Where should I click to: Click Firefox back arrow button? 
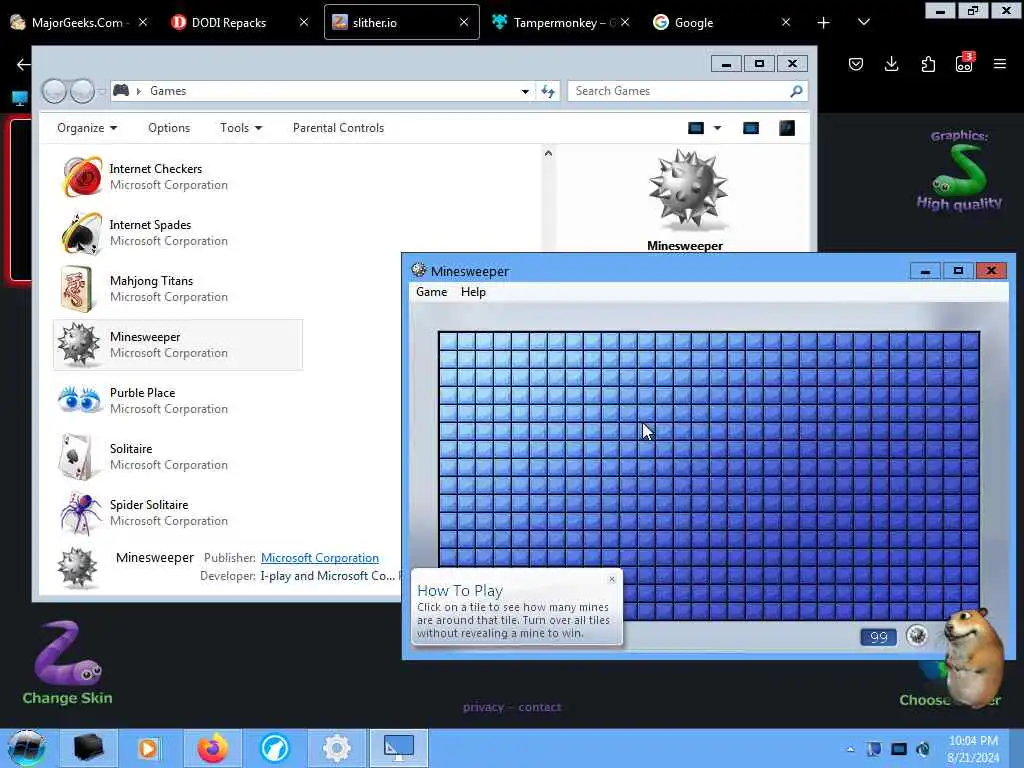24,64
